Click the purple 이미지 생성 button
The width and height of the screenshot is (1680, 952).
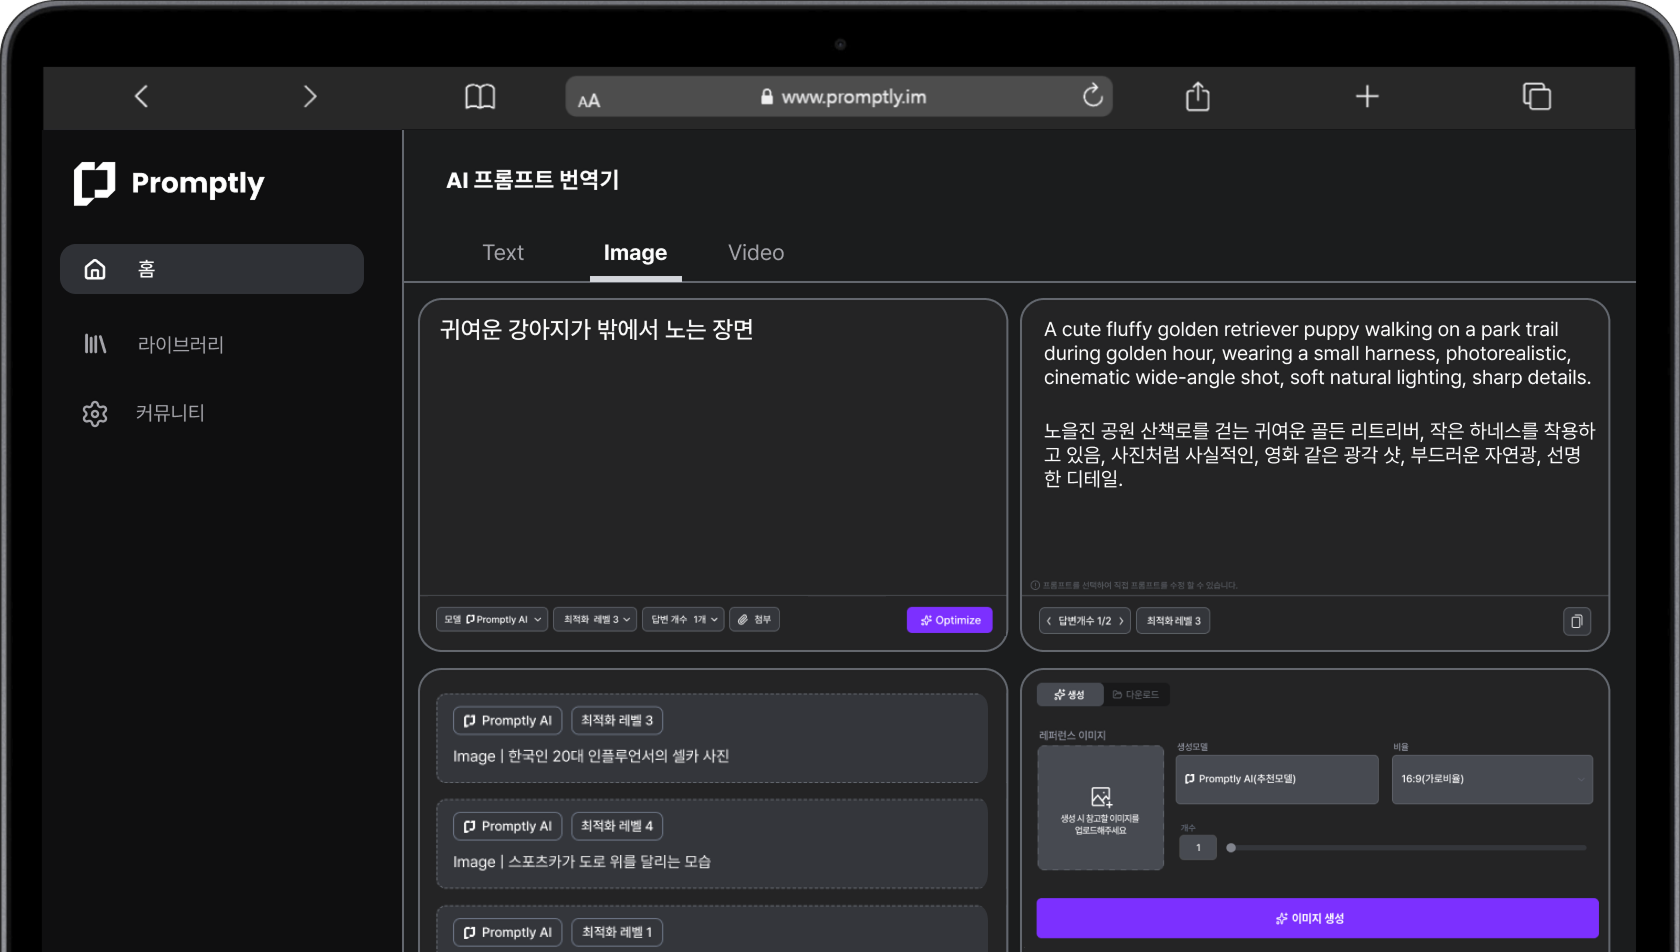click(x=1317, y=918)
